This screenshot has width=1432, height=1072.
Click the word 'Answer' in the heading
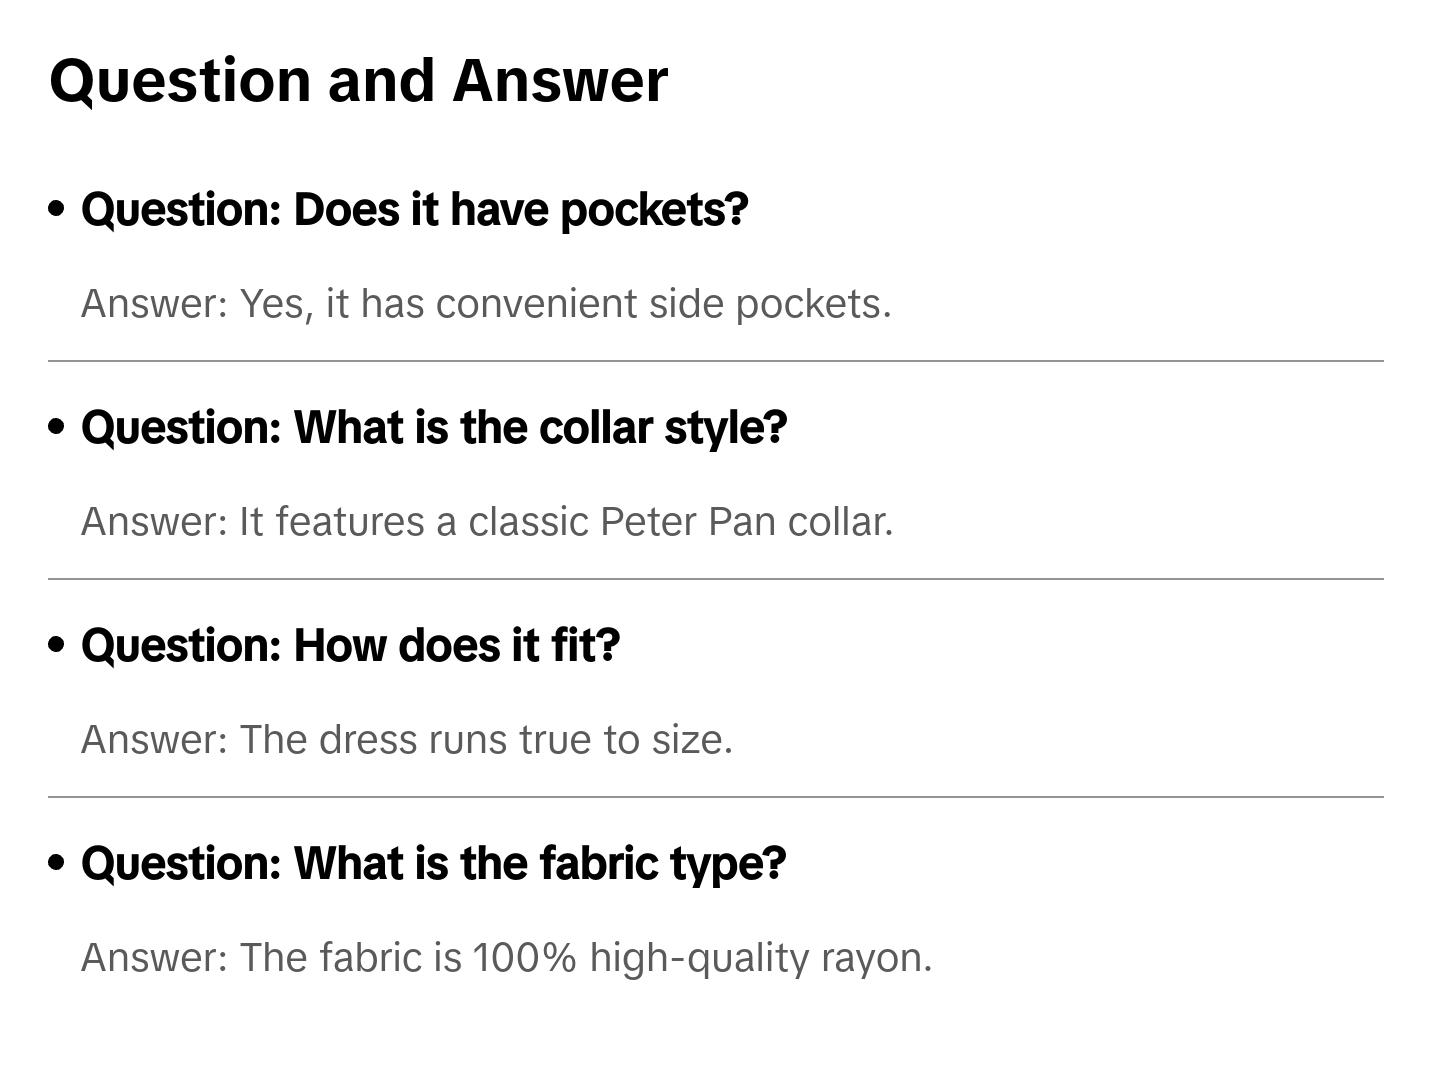click(x=560, y=81)
